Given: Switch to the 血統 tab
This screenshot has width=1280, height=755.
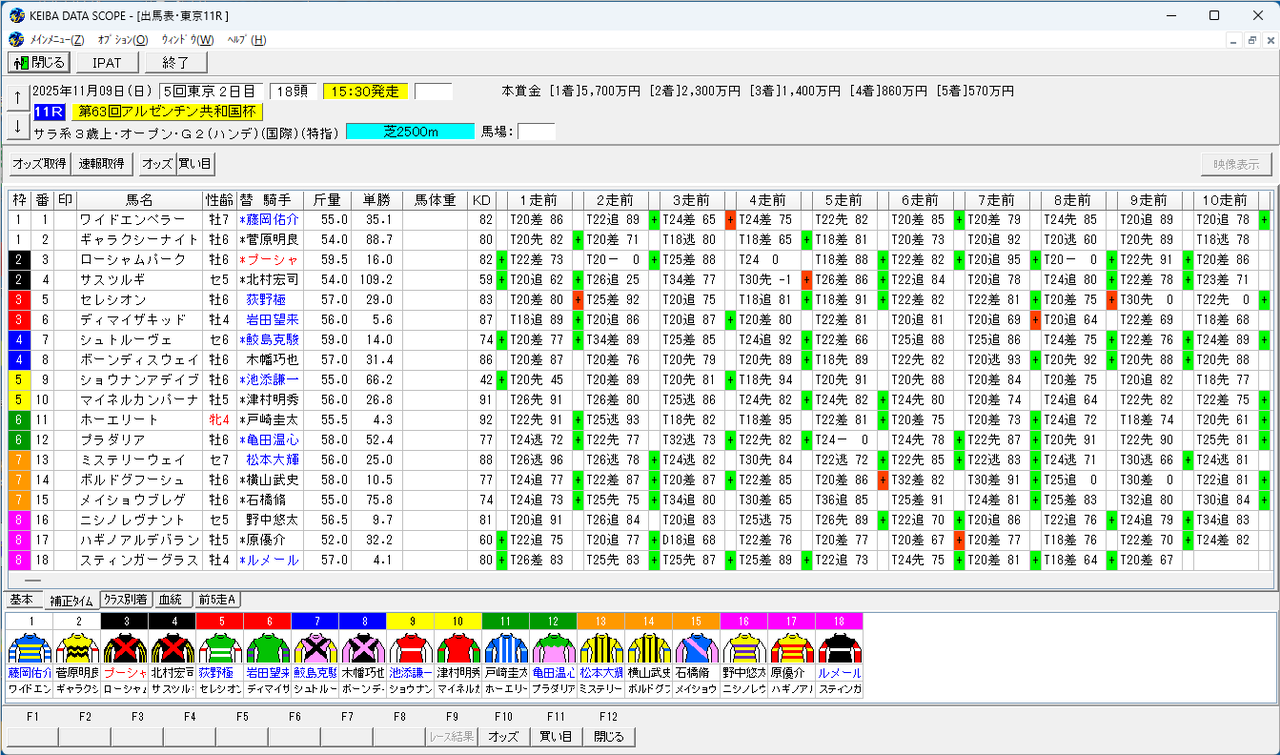Looking at the screenshot, I should (172, 600).
